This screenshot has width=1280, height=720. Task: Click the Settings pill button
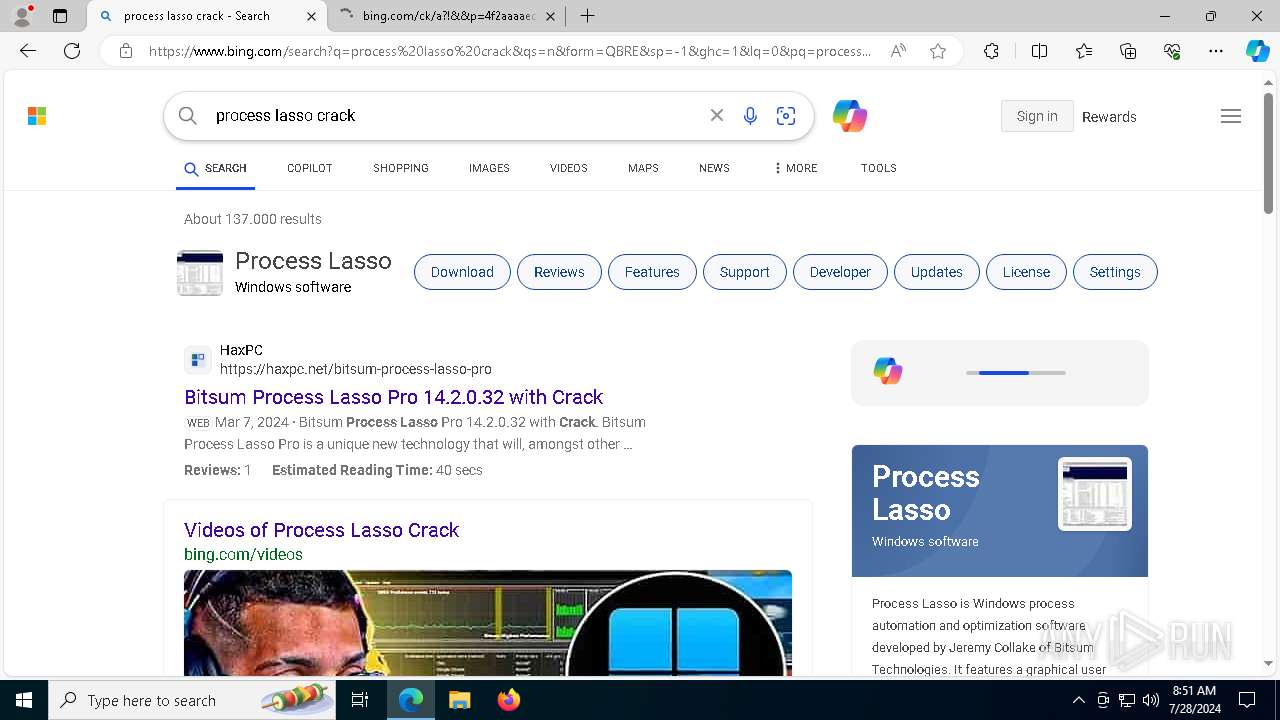pos(1115,272)
